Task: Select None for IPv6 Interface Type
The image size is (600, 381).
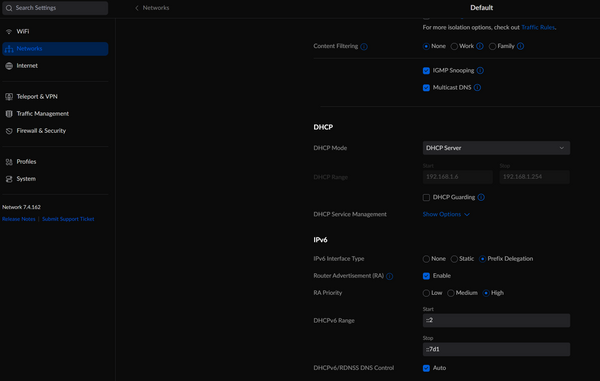Action: [x=426, y=259]
